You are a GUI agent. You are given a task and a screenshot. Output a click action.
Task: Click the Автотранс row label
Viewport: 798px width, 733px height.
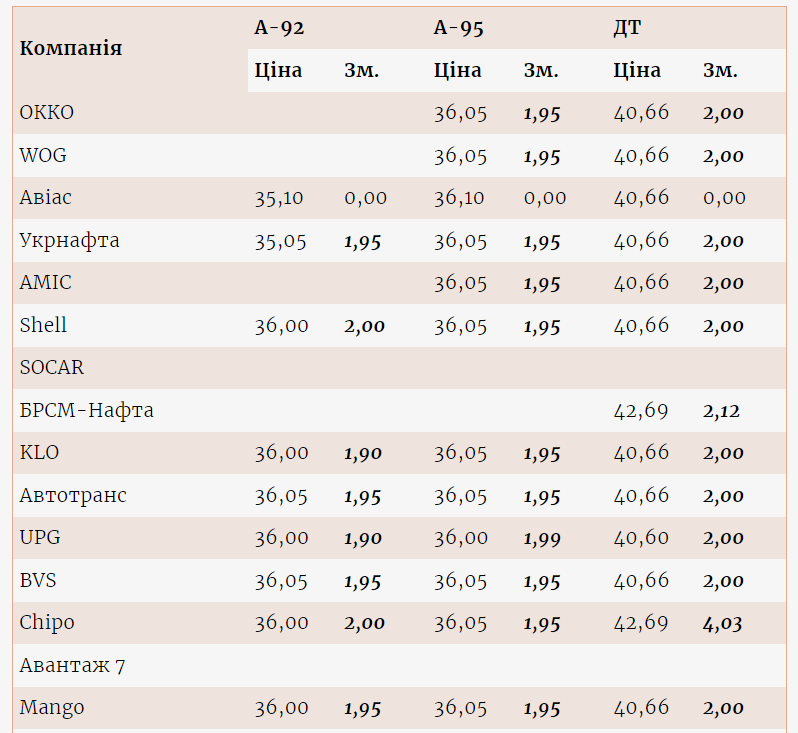point(73,496)
